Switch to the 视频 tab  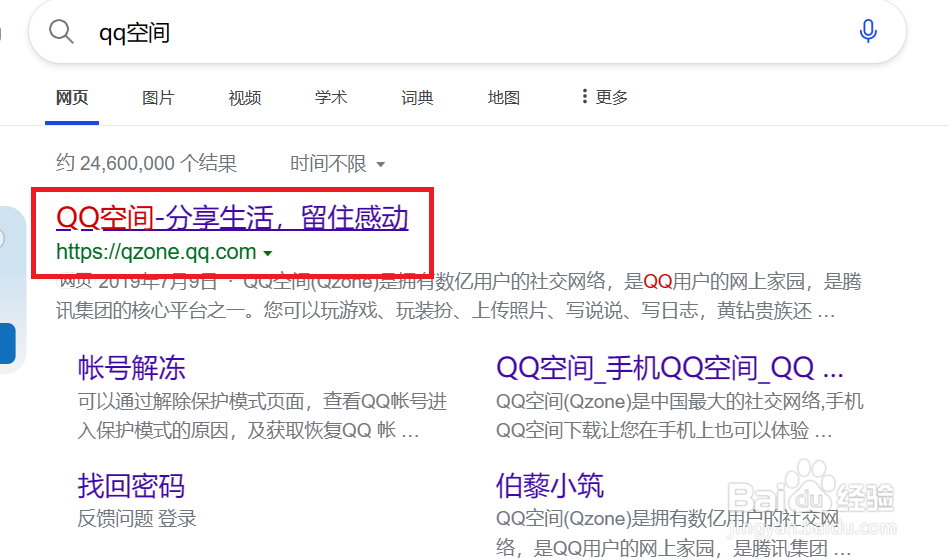point(245,97)
